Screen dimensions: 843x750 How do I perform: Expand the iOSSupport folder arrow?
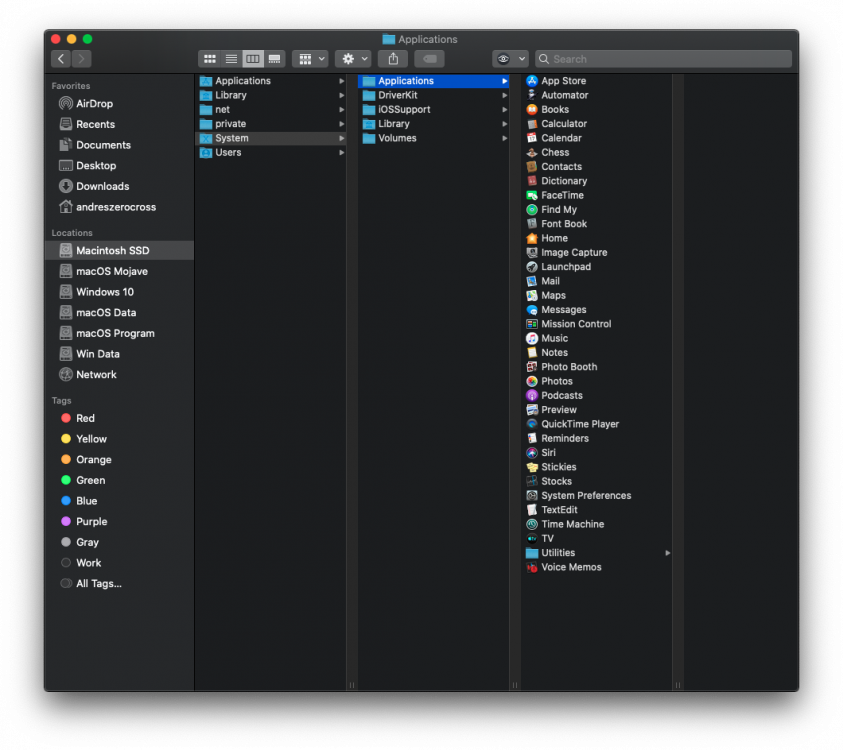[504, 109]
